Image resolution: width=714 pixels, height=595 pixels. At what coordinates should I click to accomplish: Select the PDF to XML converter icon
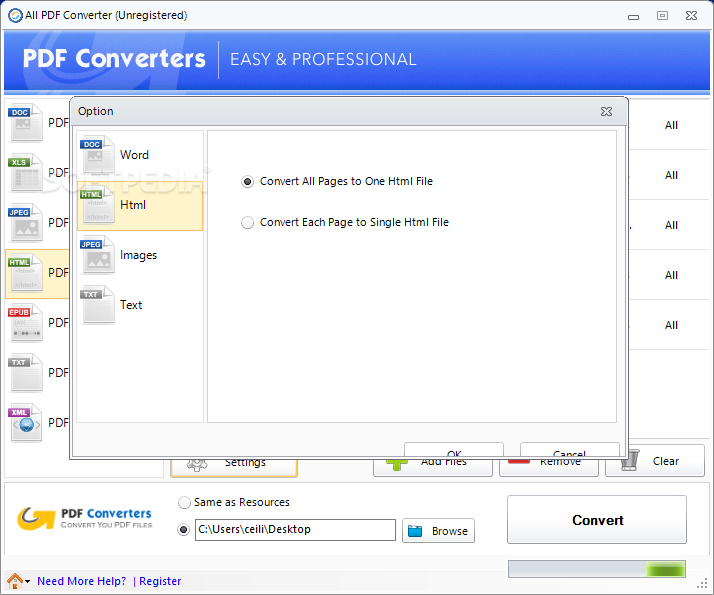point(26,423)
